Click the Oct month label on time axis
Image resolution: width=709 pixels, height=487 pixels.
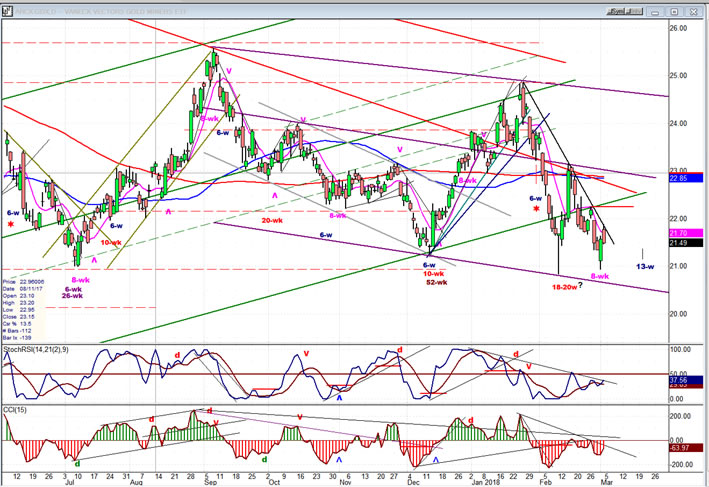274,482
